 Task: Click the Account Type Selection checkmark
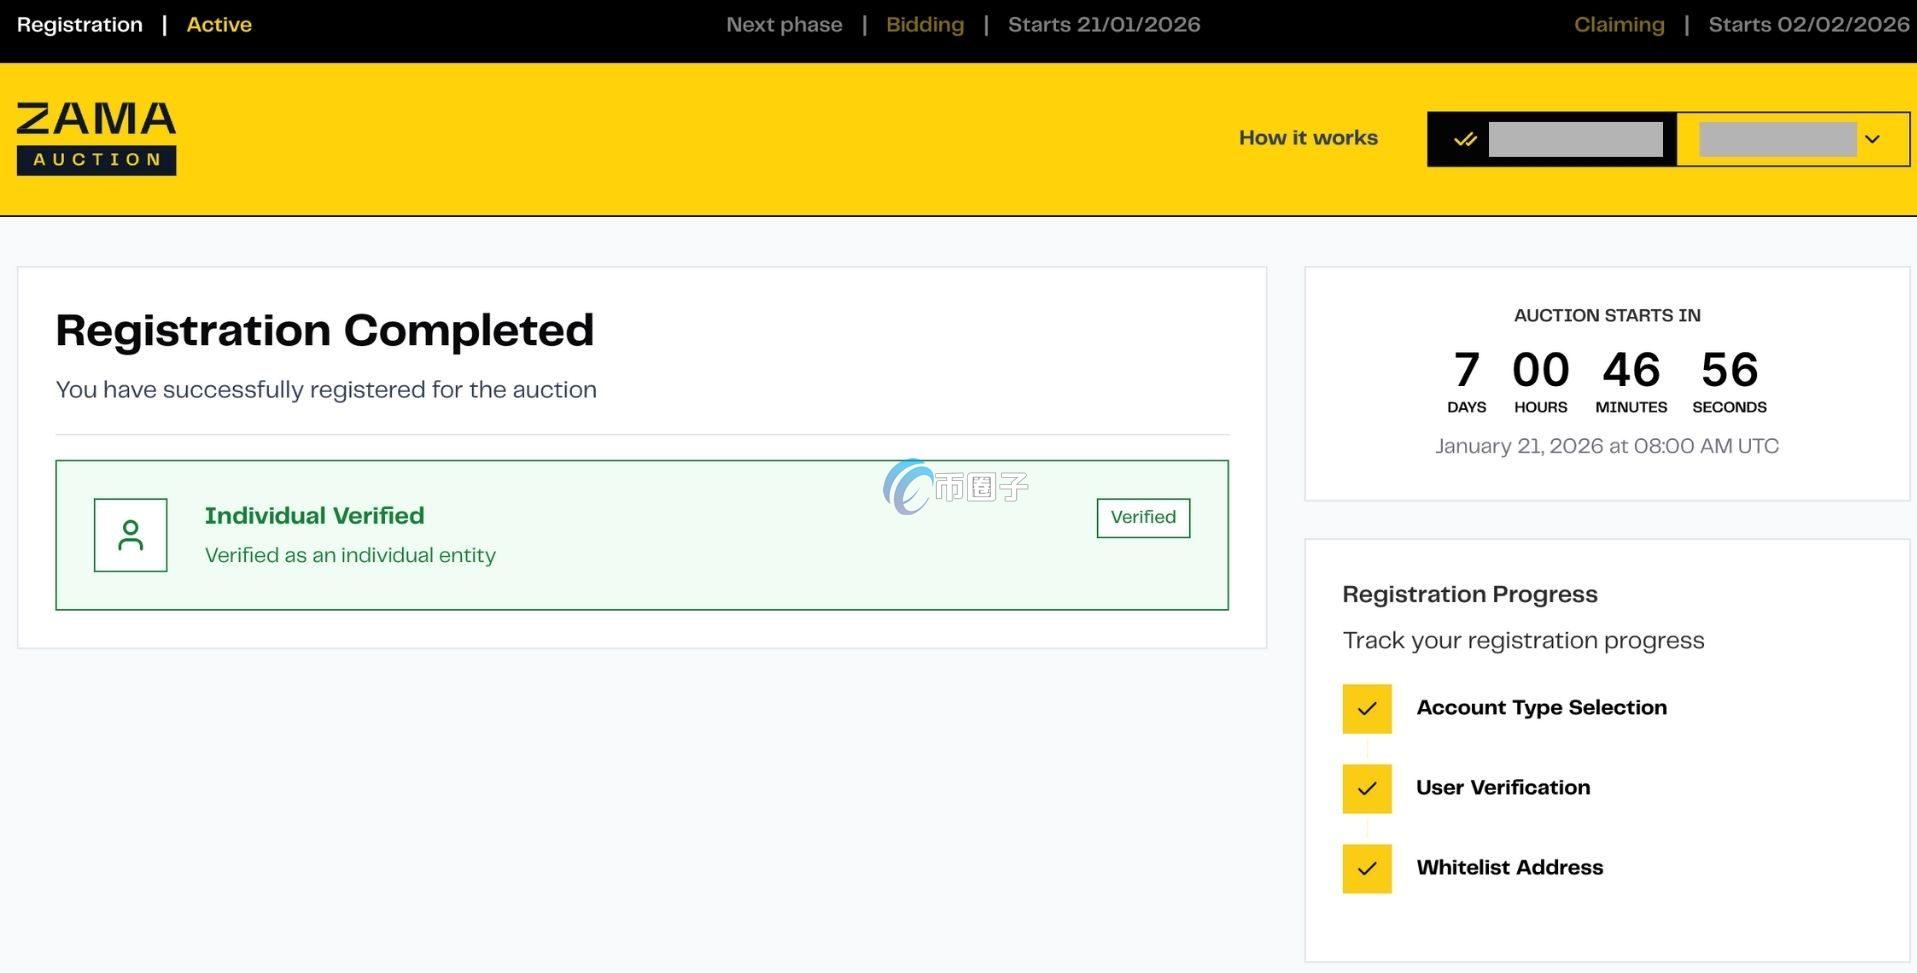pyautogui.click(x=1366, y=709)
